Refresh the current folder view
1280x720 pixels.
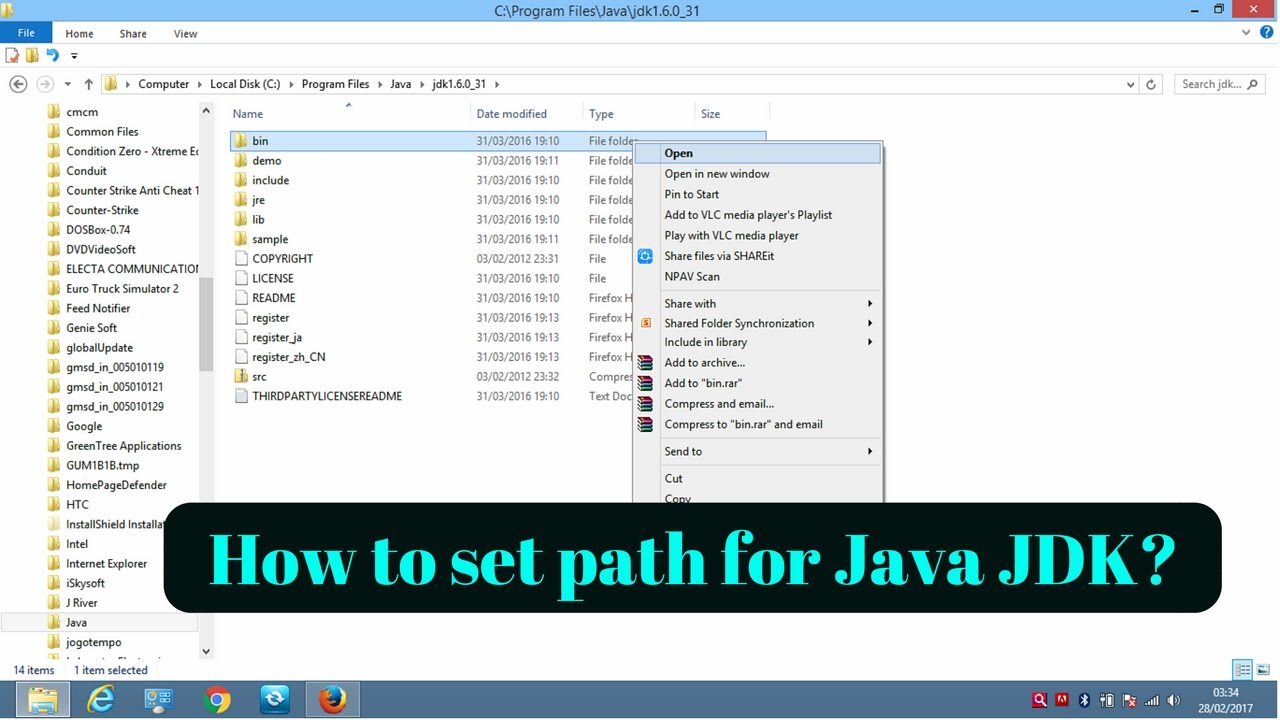[x=1151, y=84]
